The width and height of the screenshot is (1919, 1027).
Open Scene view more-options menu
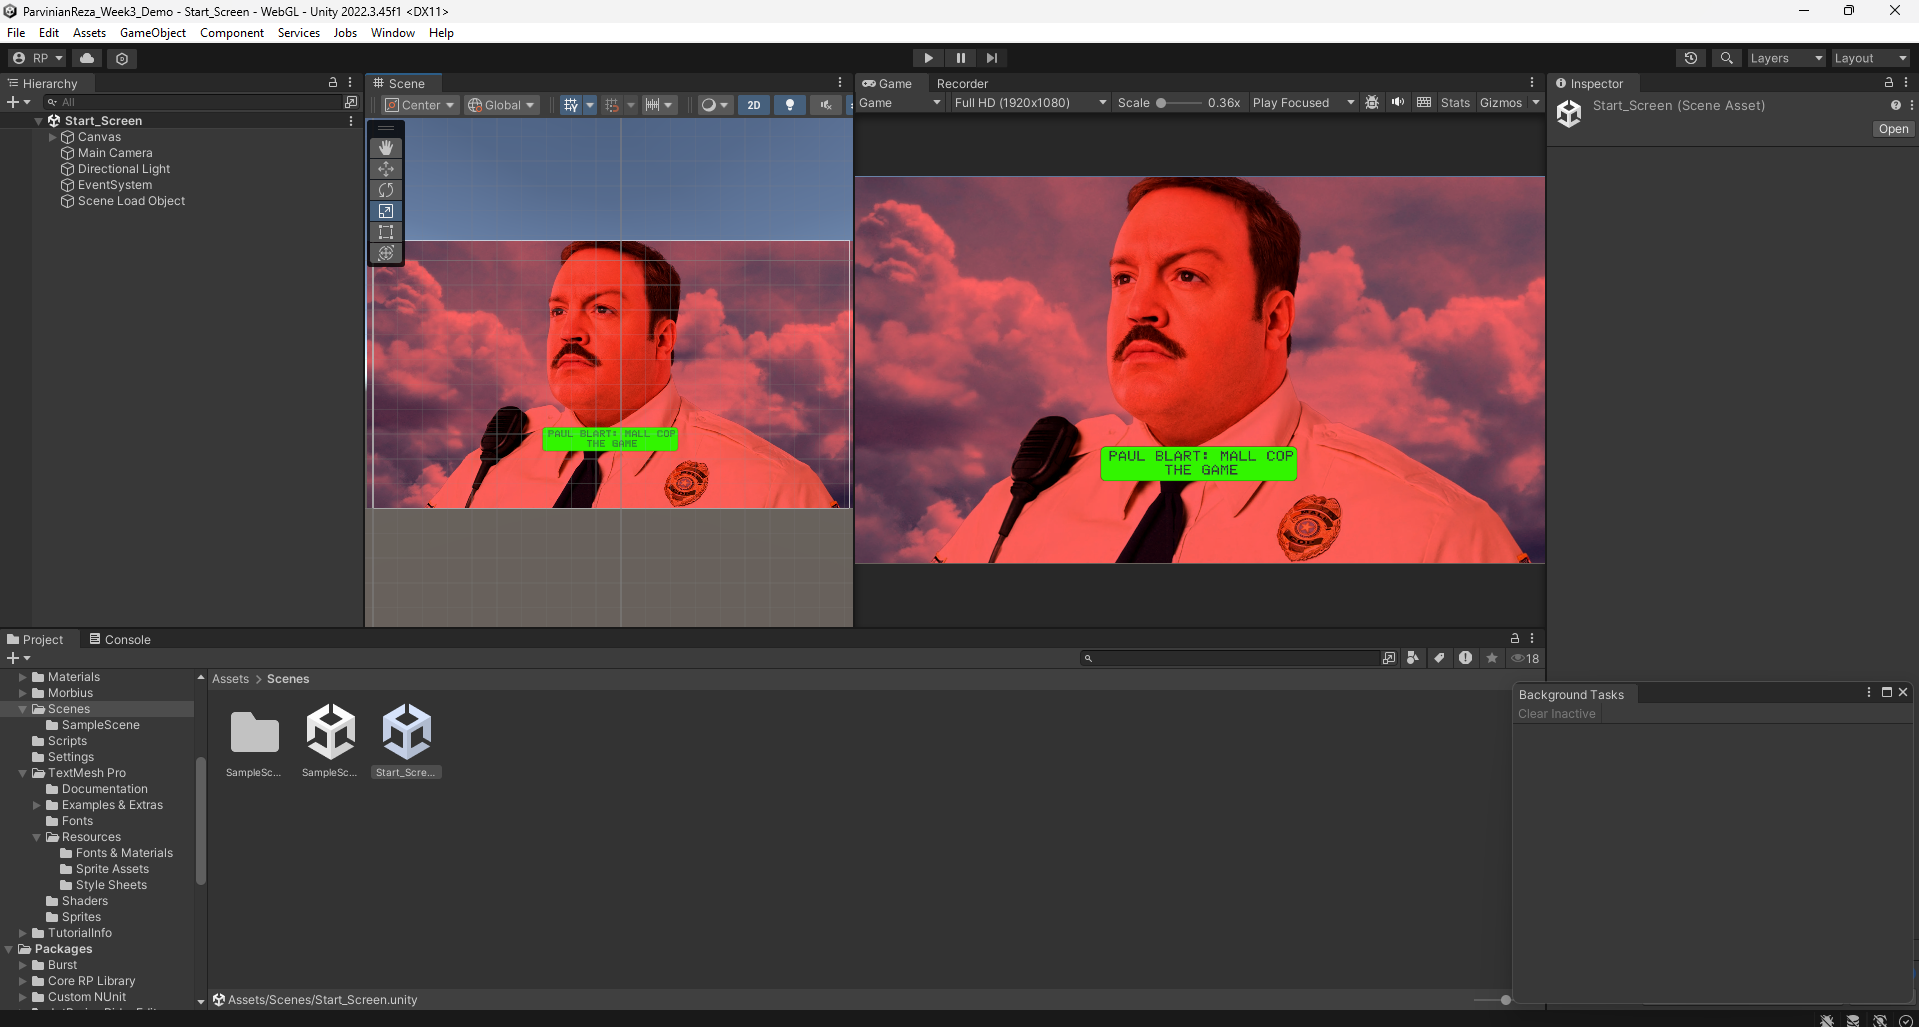click(840, 83)
